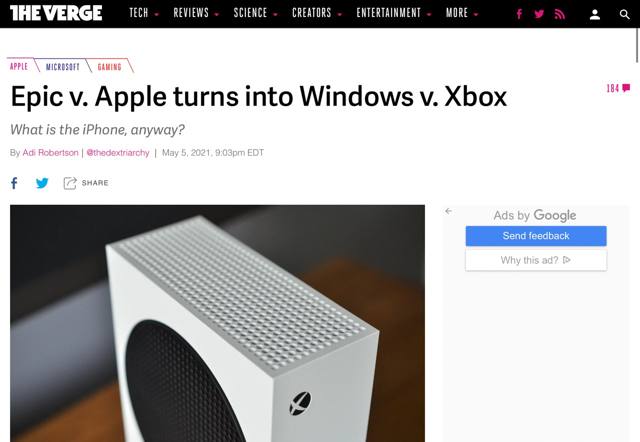Screen dimensions: 640x442
Task: Click the Xbox console article image
Action: [x=217, y=323]
